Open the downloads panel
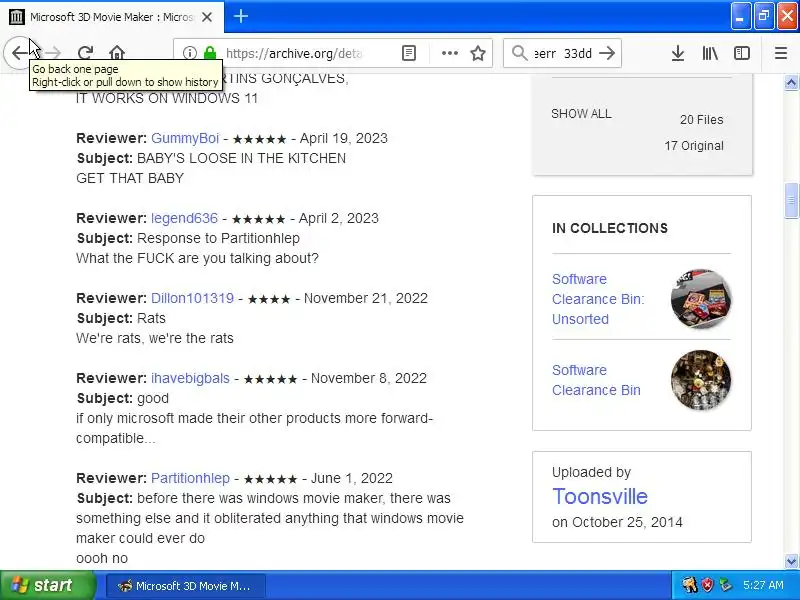The height and width of the screenshot is (600, 800). (x=678, y=53)
